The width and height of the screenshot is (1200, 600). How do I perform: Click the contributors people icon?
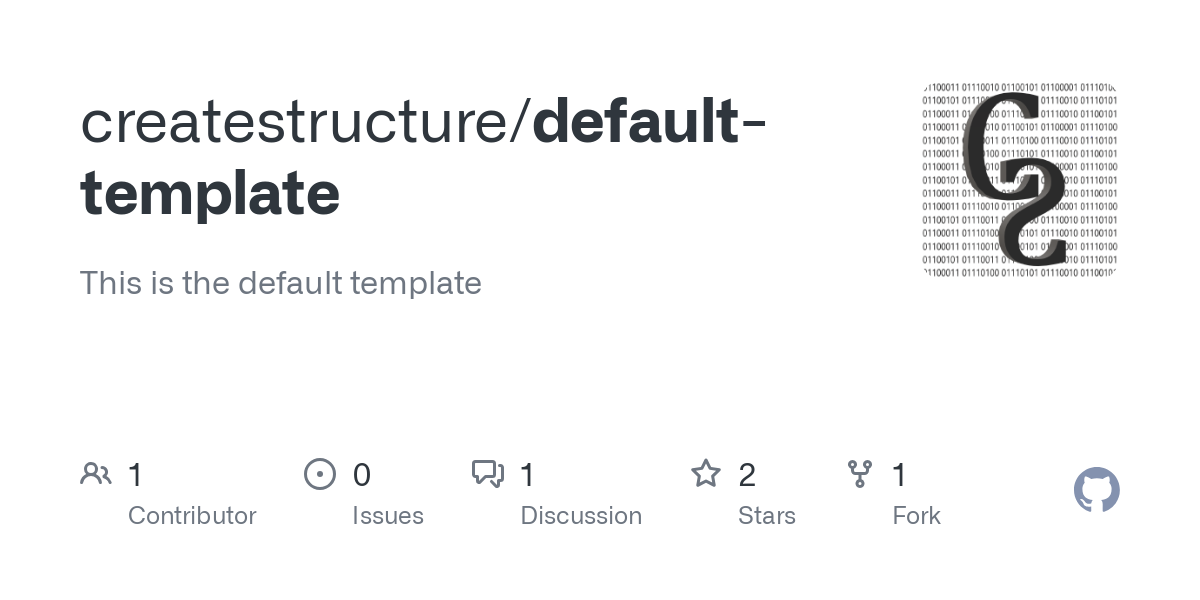tap(96, 474)
